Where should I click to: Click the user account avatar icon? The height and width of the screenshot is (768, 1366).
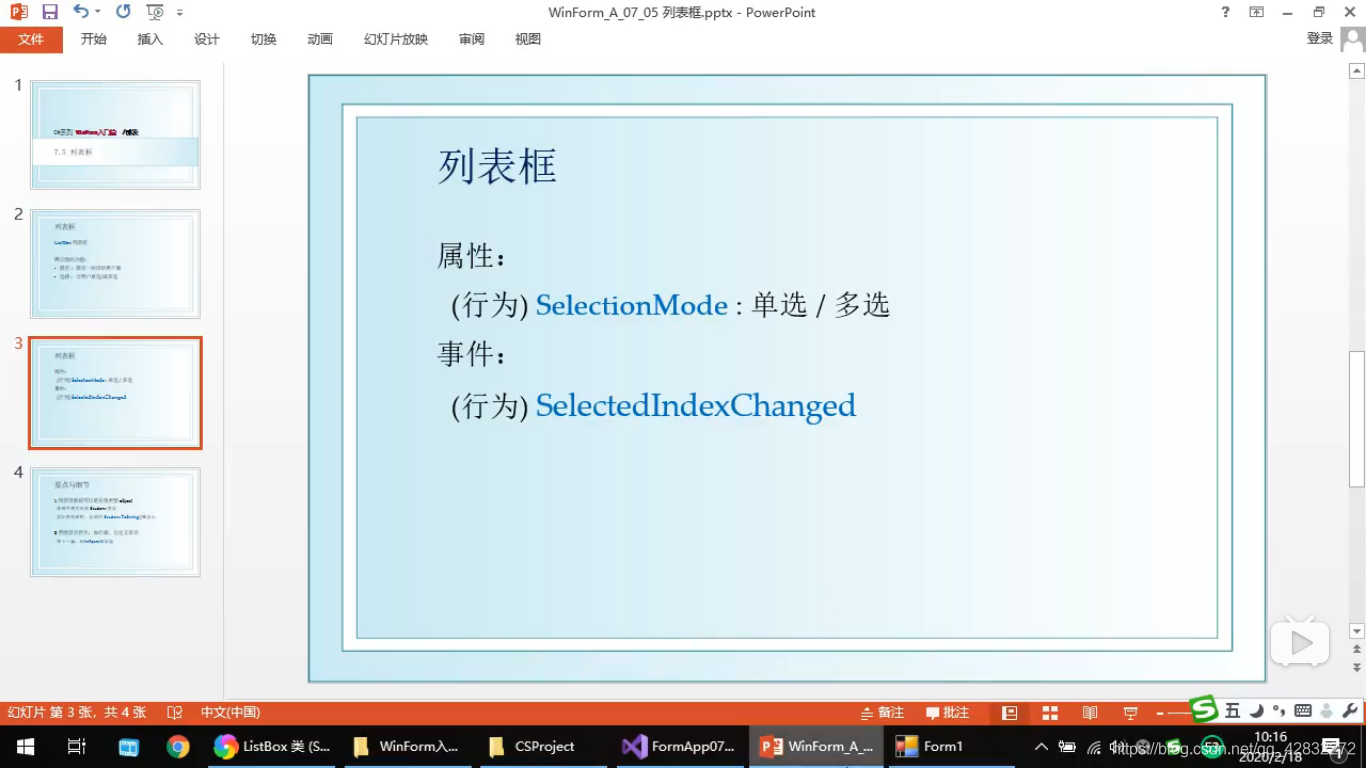click(1353, 39)
